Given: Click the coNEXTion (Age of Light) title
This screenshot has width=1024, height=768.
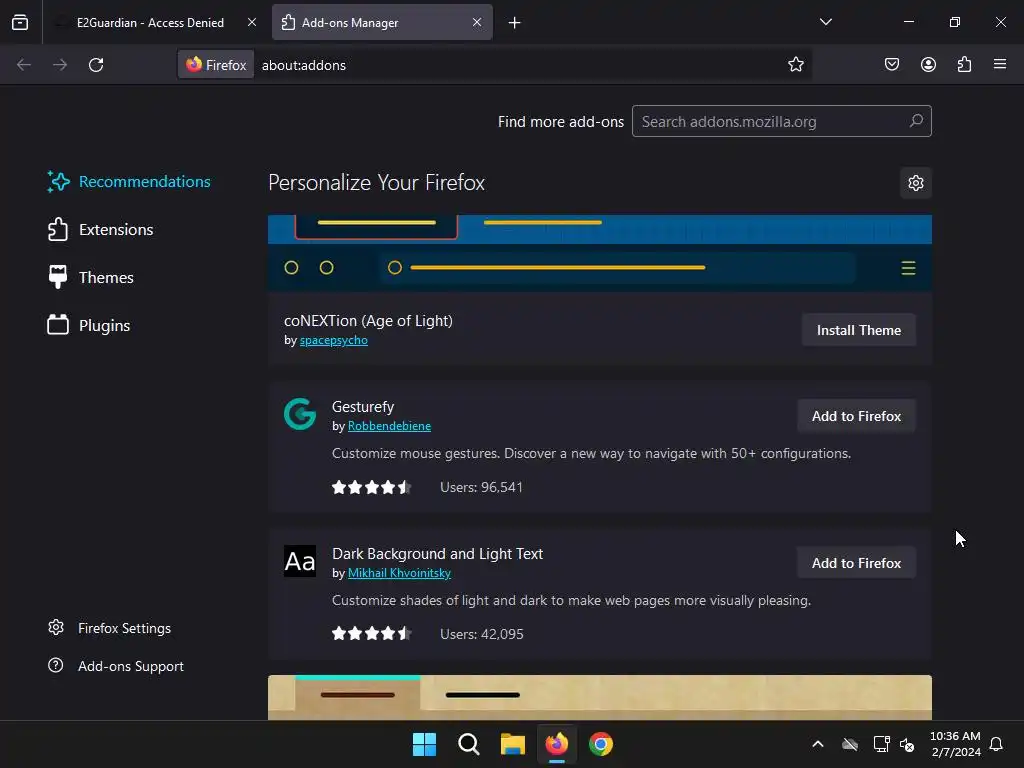Looking at the screenshot, I should tap(368, 321).
